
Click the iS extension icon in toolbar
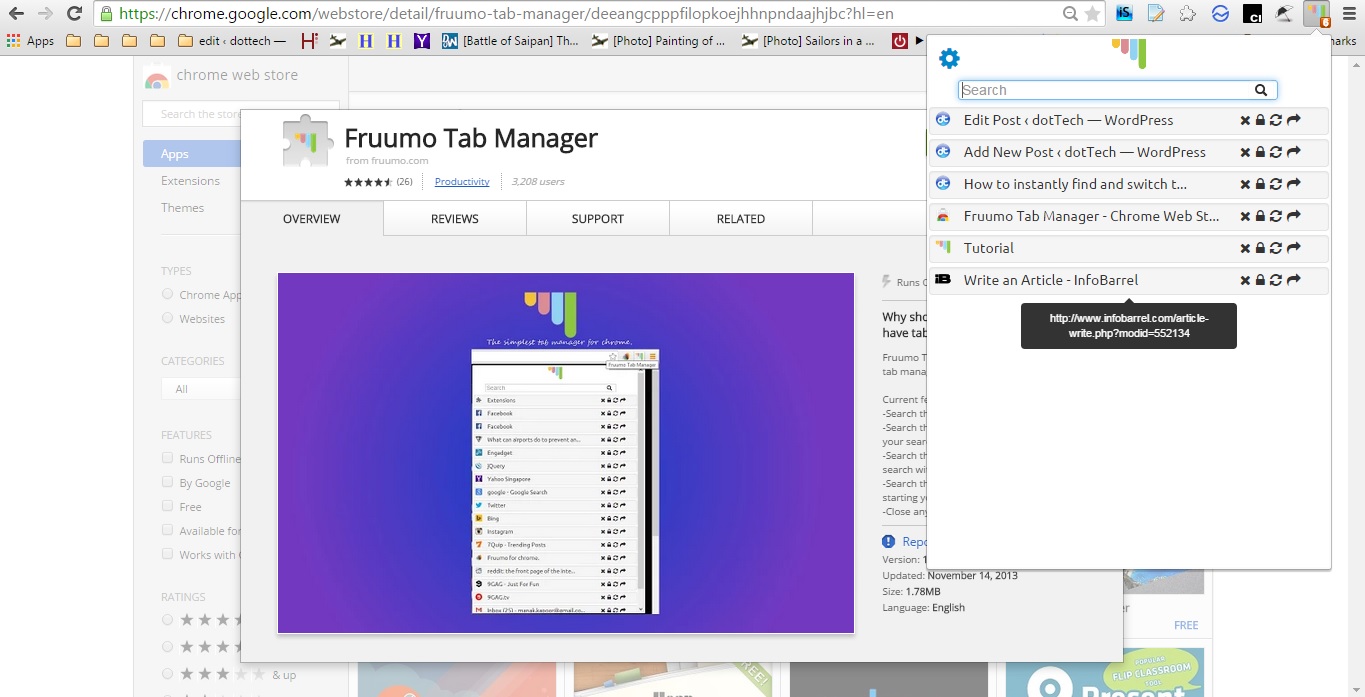point(1124,14)
